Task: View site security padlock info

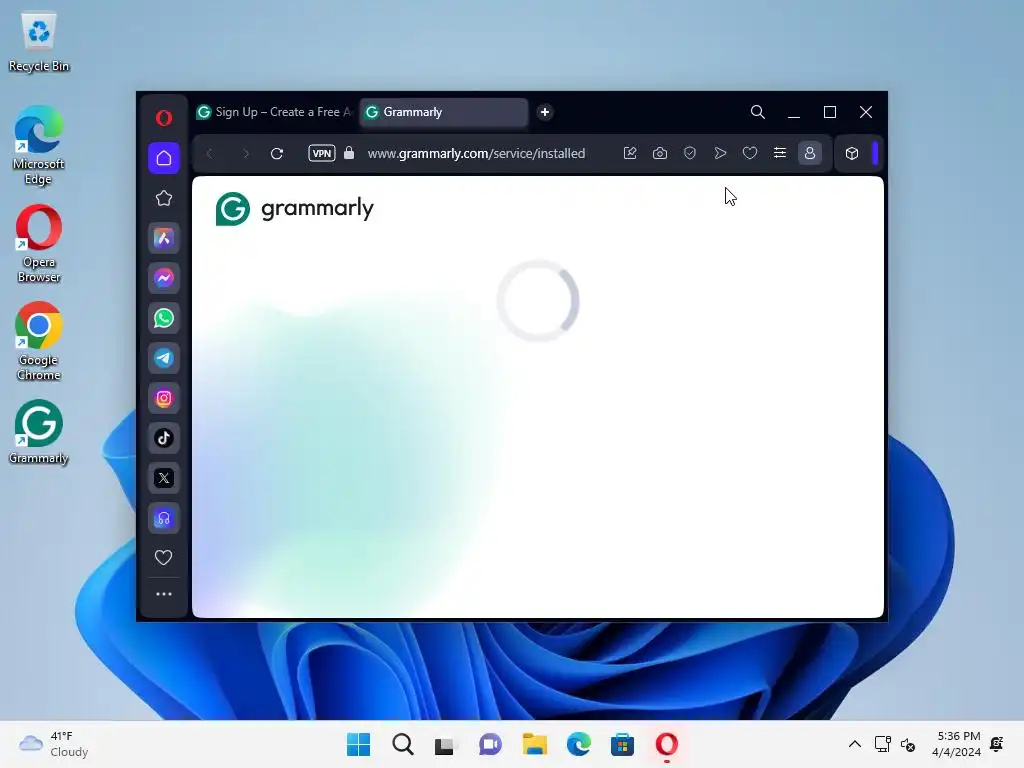Action: click(x=349, y=153)
